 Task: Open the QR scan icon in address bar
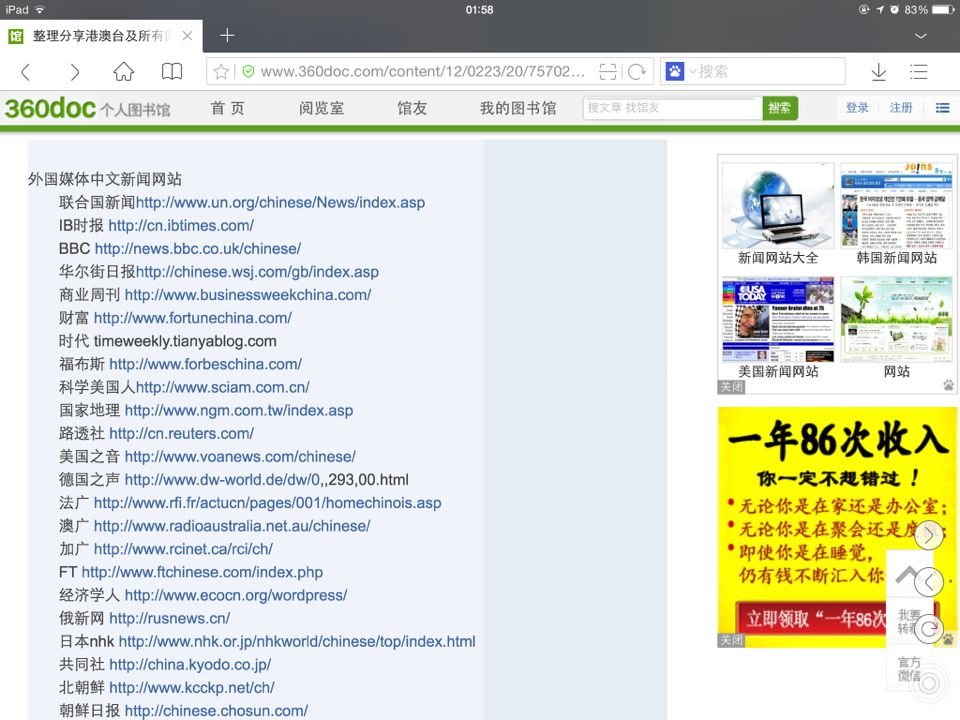(x=608, y=72)
